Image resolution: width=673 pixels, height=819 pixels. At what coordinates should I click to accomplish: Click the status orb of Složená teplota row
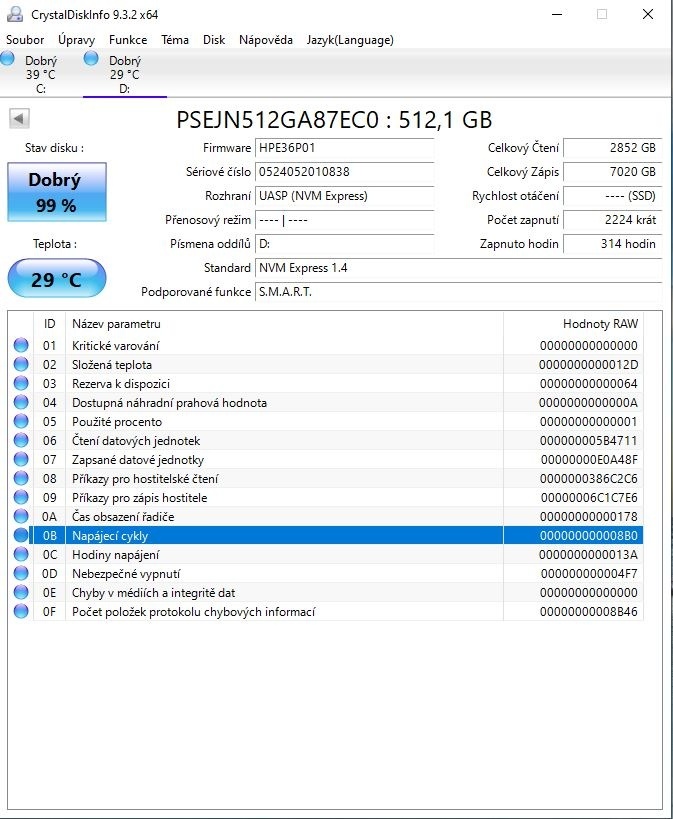coord(21,364)
